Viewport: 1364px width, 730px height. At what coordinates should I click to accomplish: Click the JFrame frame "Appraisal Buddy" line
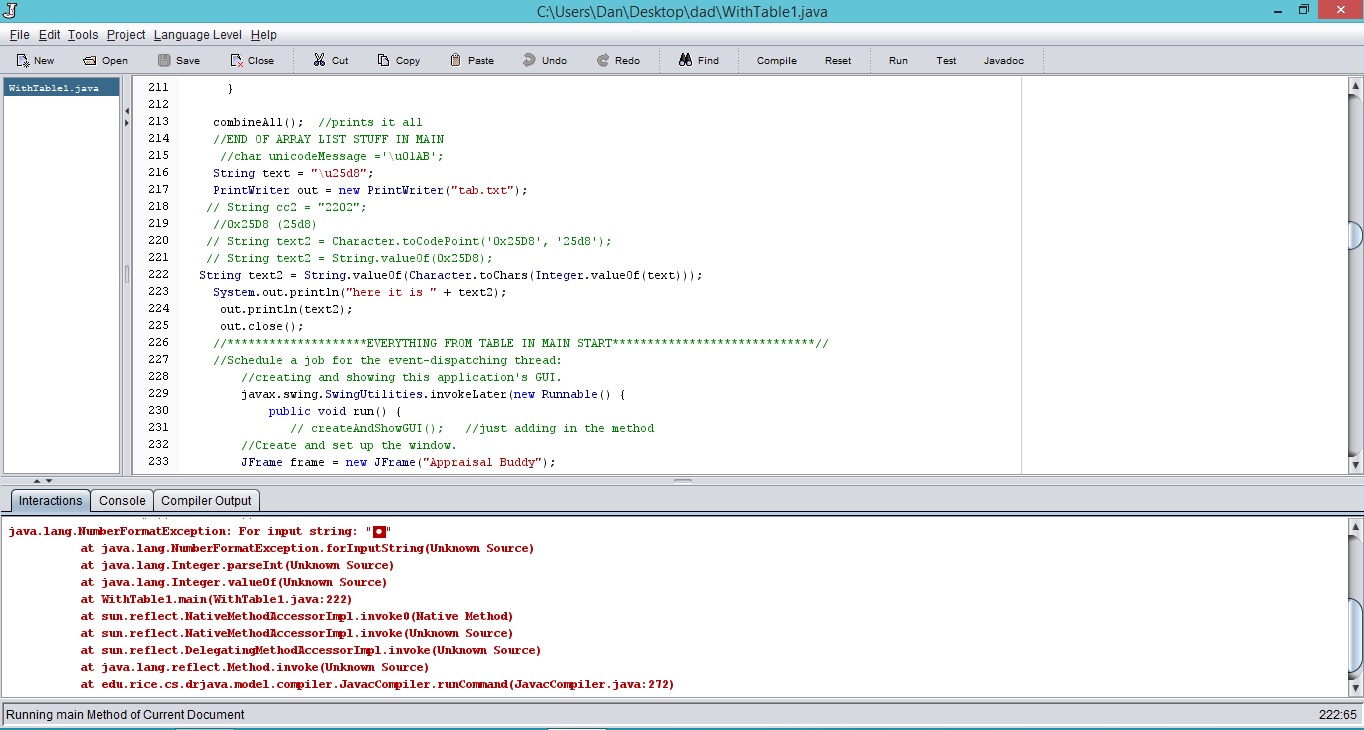(x=397, y=462)
